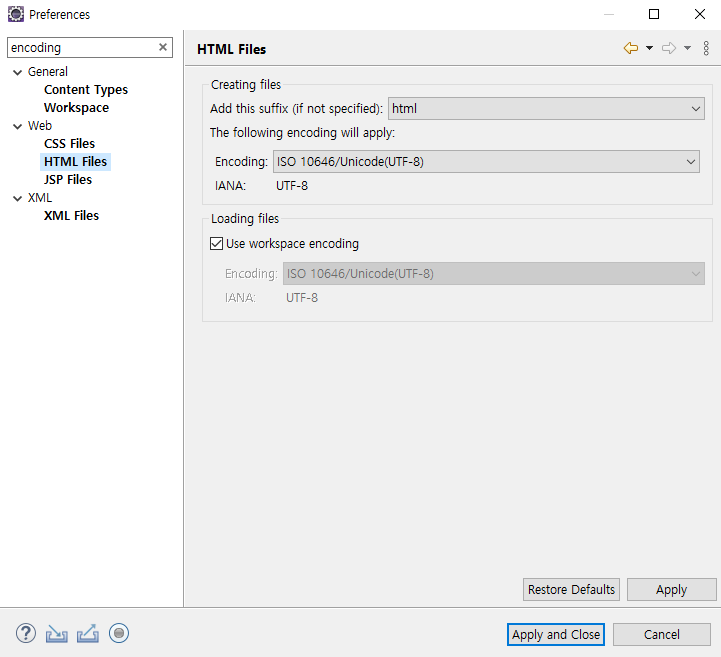Click the Preferences window app icon
The width and height of the screenshot is (721, 657).
pos(16,14)
